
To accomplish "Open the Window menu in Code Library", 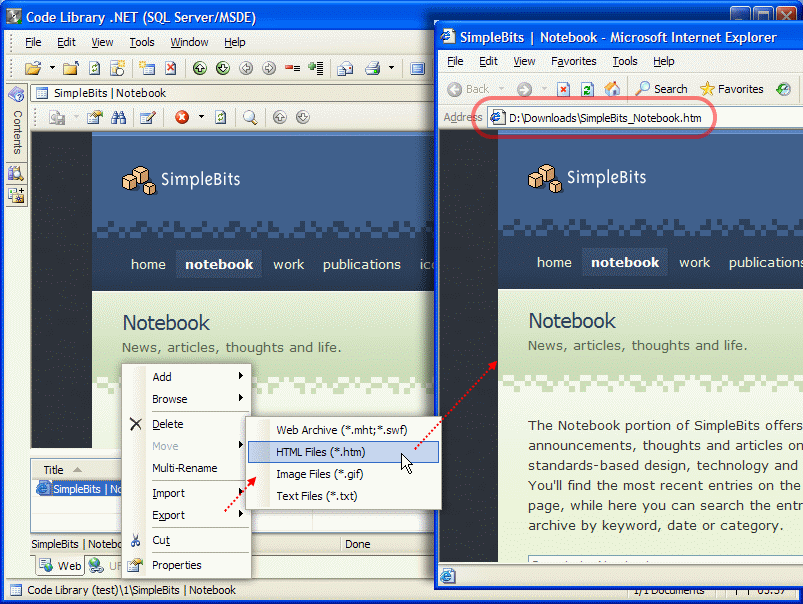I will (189, 43).
